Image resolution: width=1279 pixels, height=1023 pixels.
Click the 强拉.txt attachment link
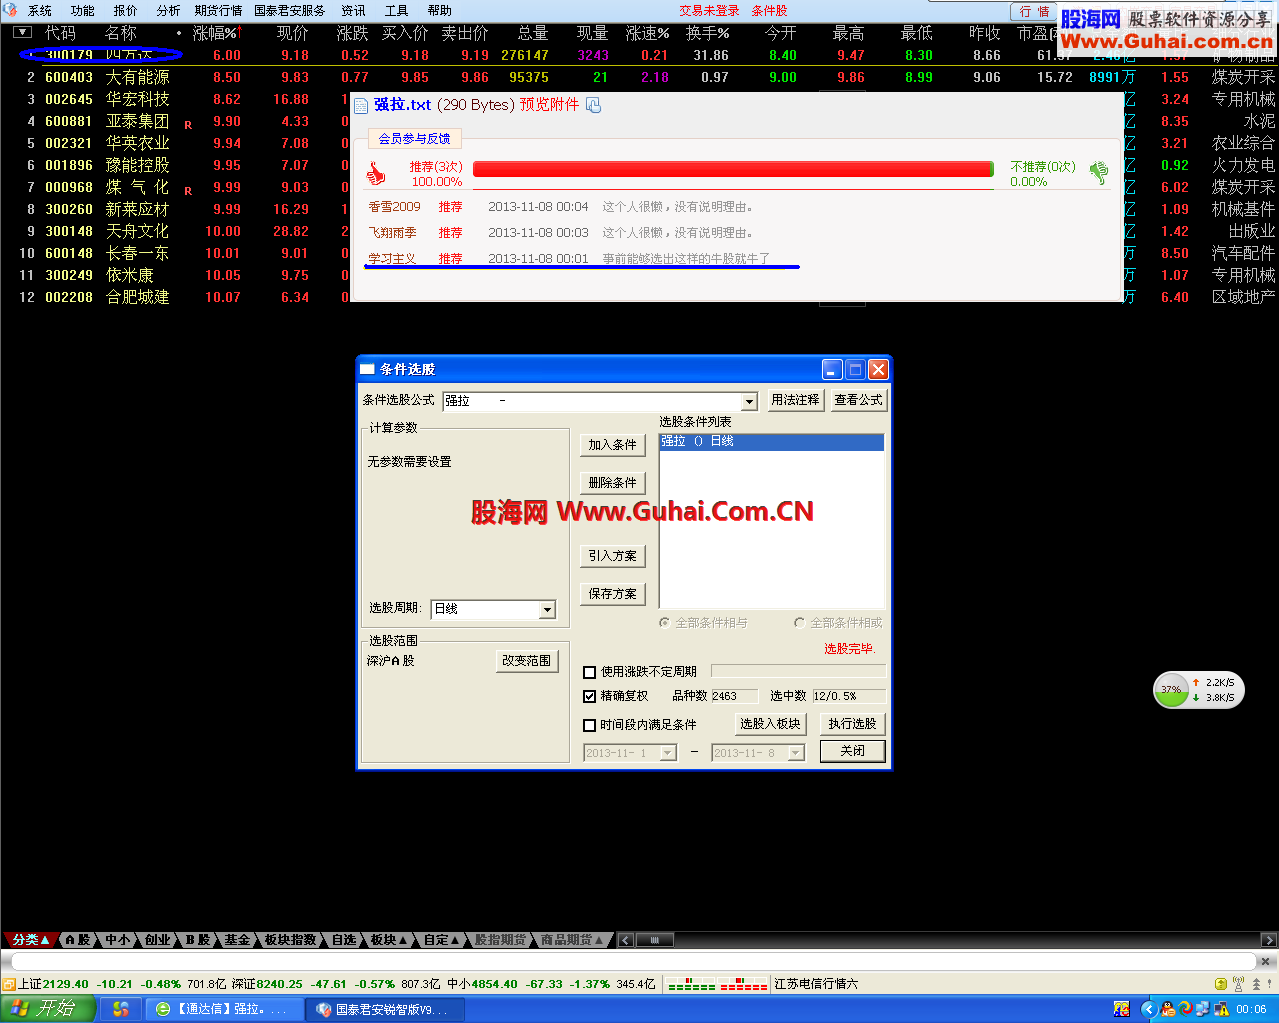pyautogui.click(x=403, y=105)
